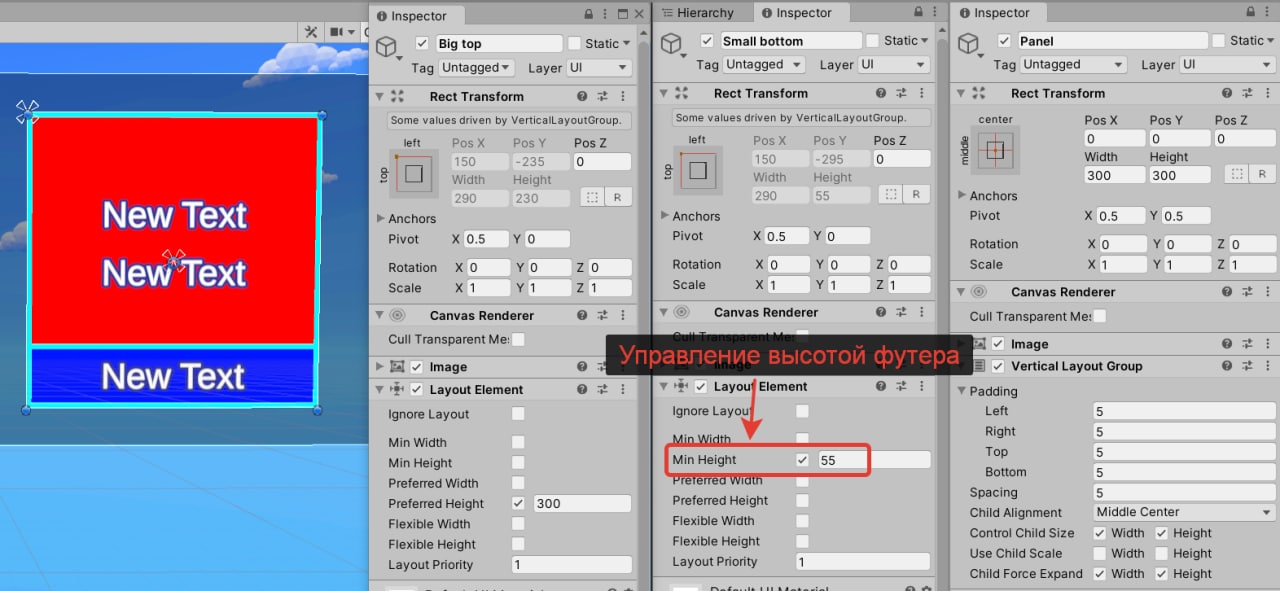Image resolution: width=1280 pixels, height=591 pixels.
Task: Open Panel Vertical Layout Group preset icon
Action: pos(1249,366)
